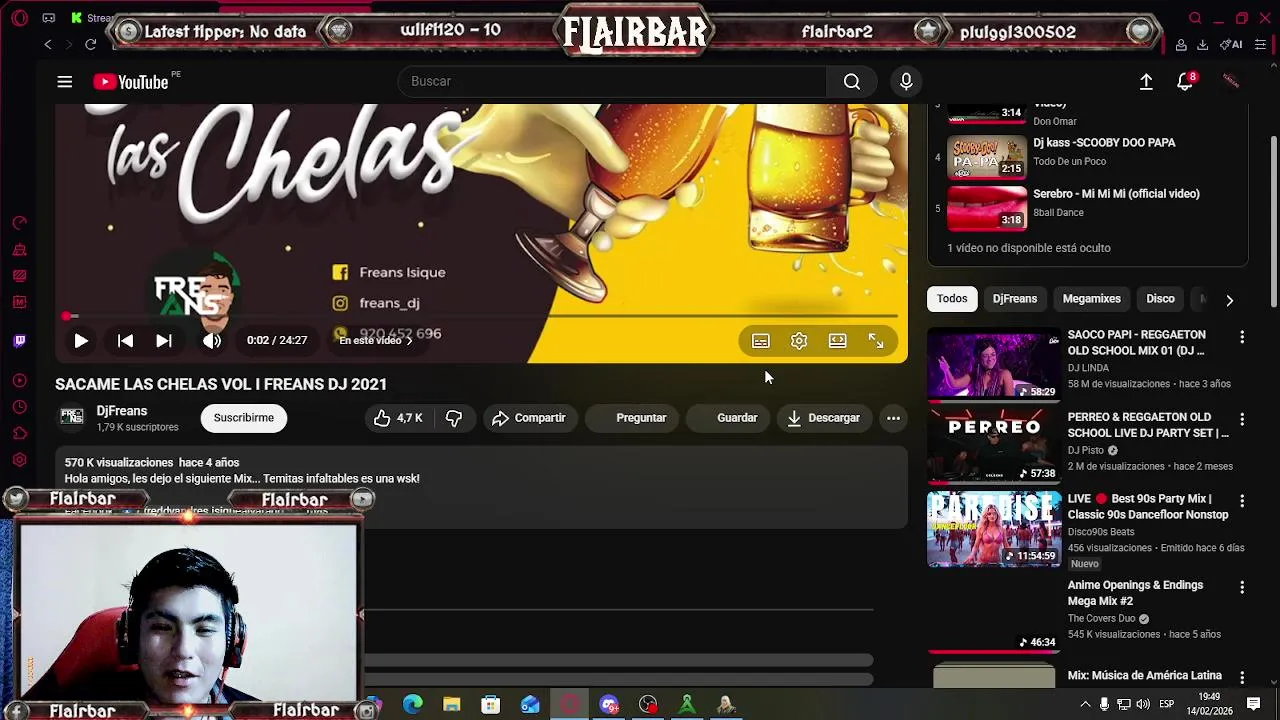The height and width of the screenshot is (720, 1280).
Task: Open File Explorer from taskbar
Action: (451, 705)
